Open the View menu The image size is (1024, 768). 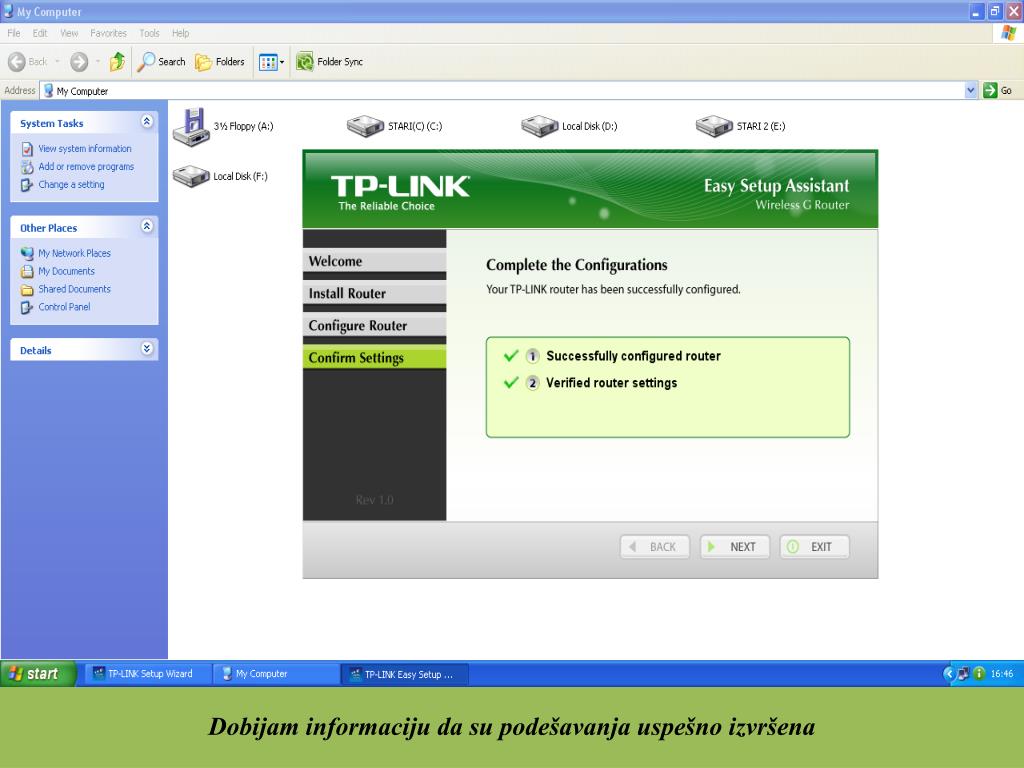click(x=69, y=33)
